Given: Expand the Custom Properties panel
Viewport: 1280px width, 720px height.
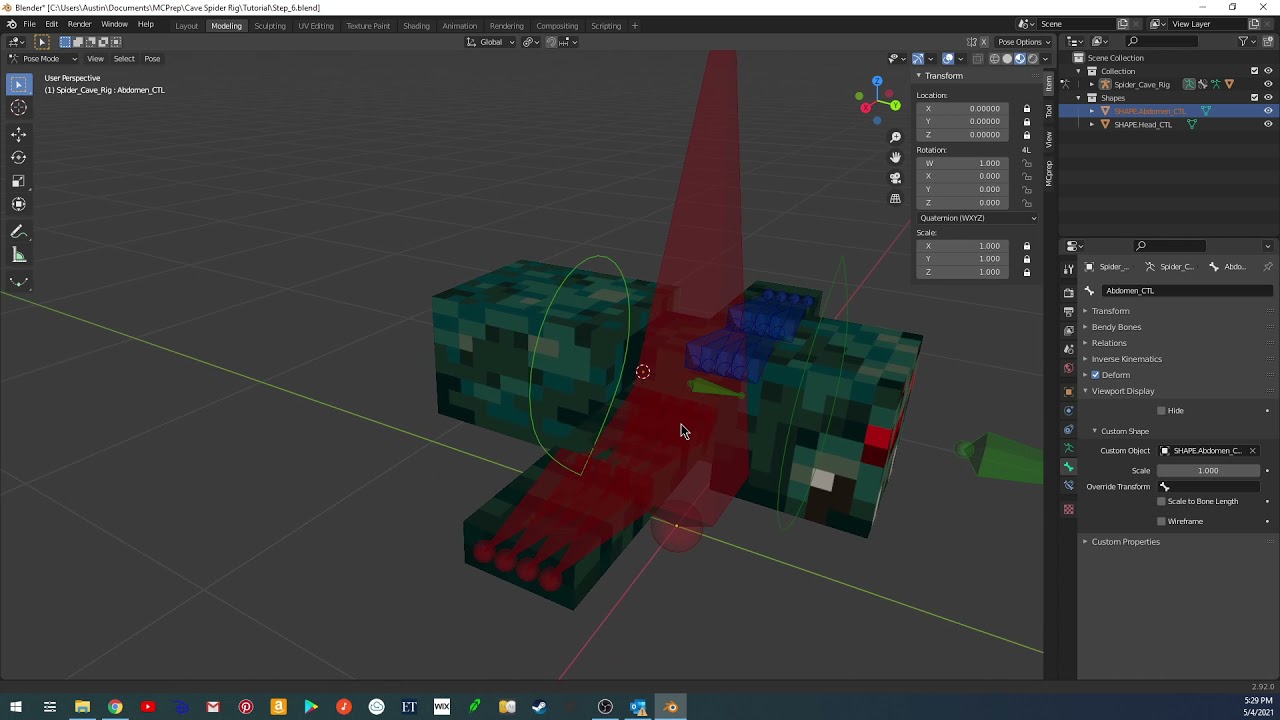Looking at the screenshot, I should 1125,542.
